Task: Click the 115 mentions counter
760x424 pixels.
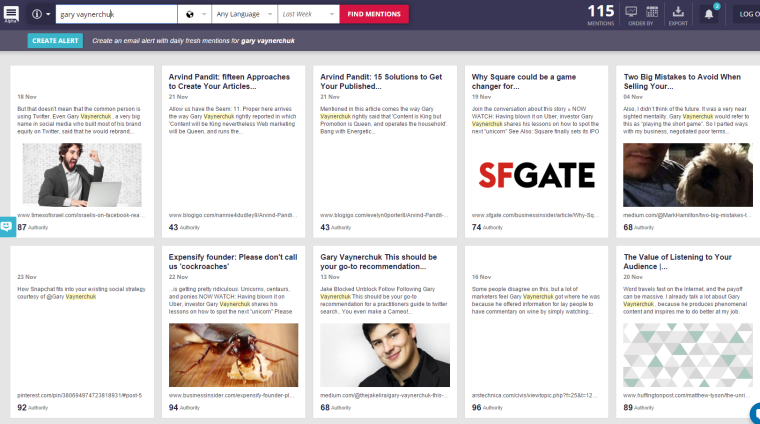Action: click(x=601, y=14)
